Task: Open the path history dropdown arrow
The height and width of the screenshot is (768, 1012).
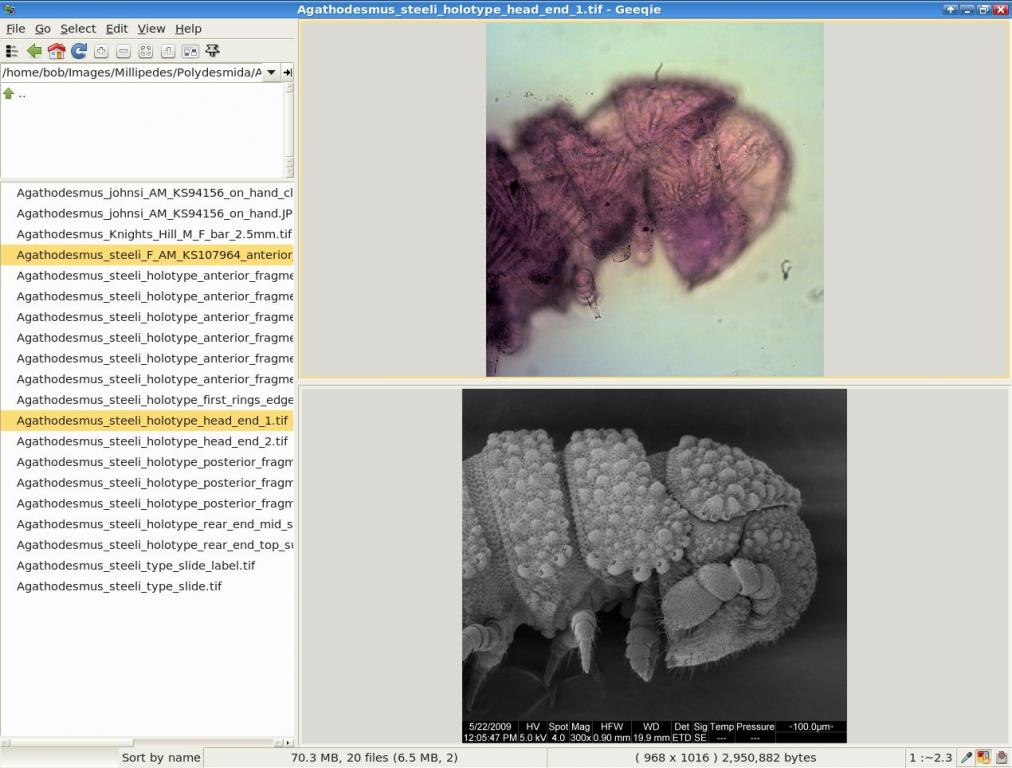Action: pyautogui.click(x=271, y=72)
